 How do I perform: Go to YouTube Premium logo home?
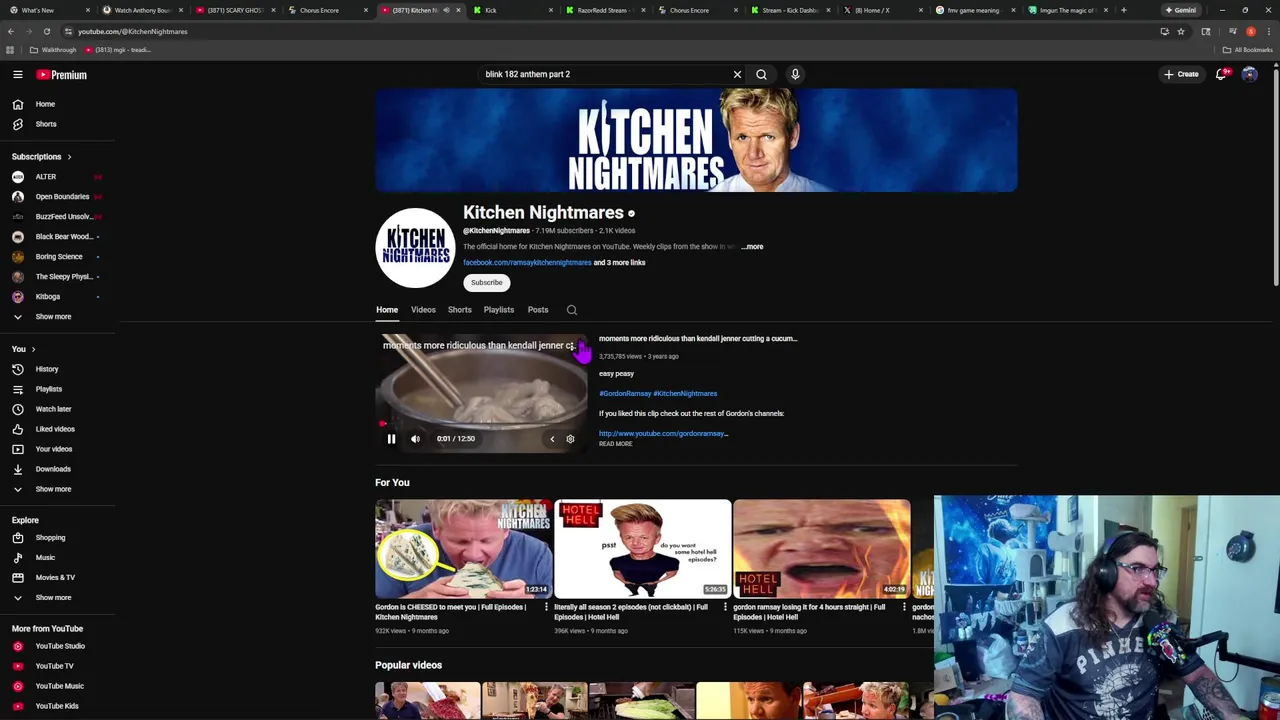62,75
